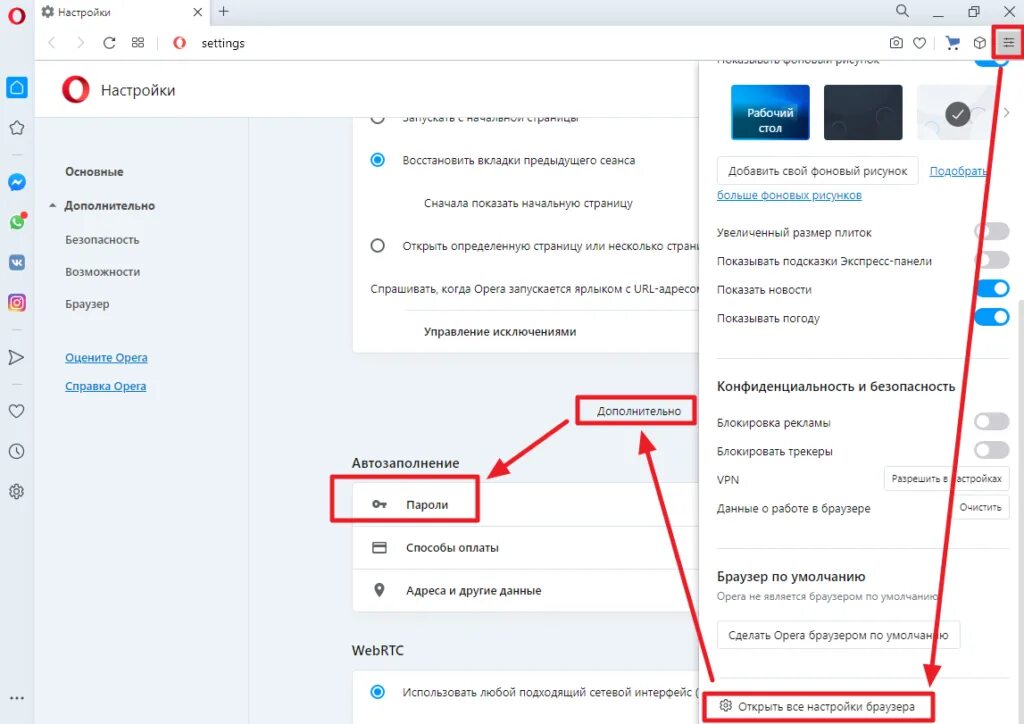Screen dimensions: 1024x724
Task: Open History clock icon in the sidebar
Action: [16, 451]
